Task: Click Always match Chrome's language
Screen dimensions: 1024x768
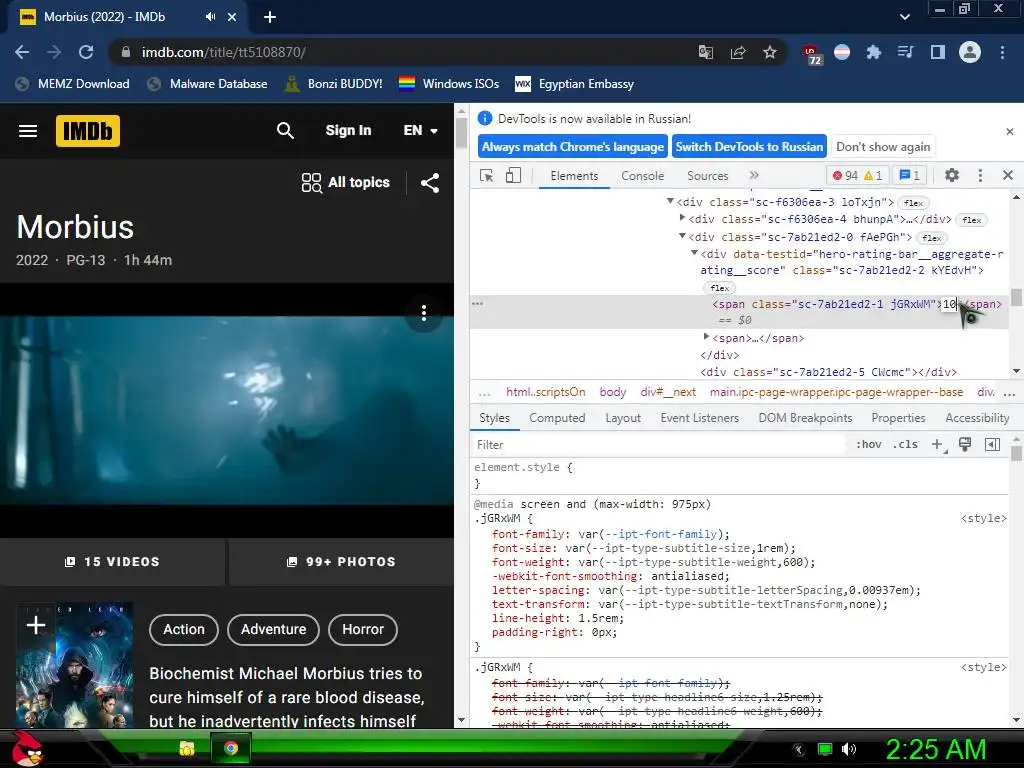Action: tap(573, 147)
